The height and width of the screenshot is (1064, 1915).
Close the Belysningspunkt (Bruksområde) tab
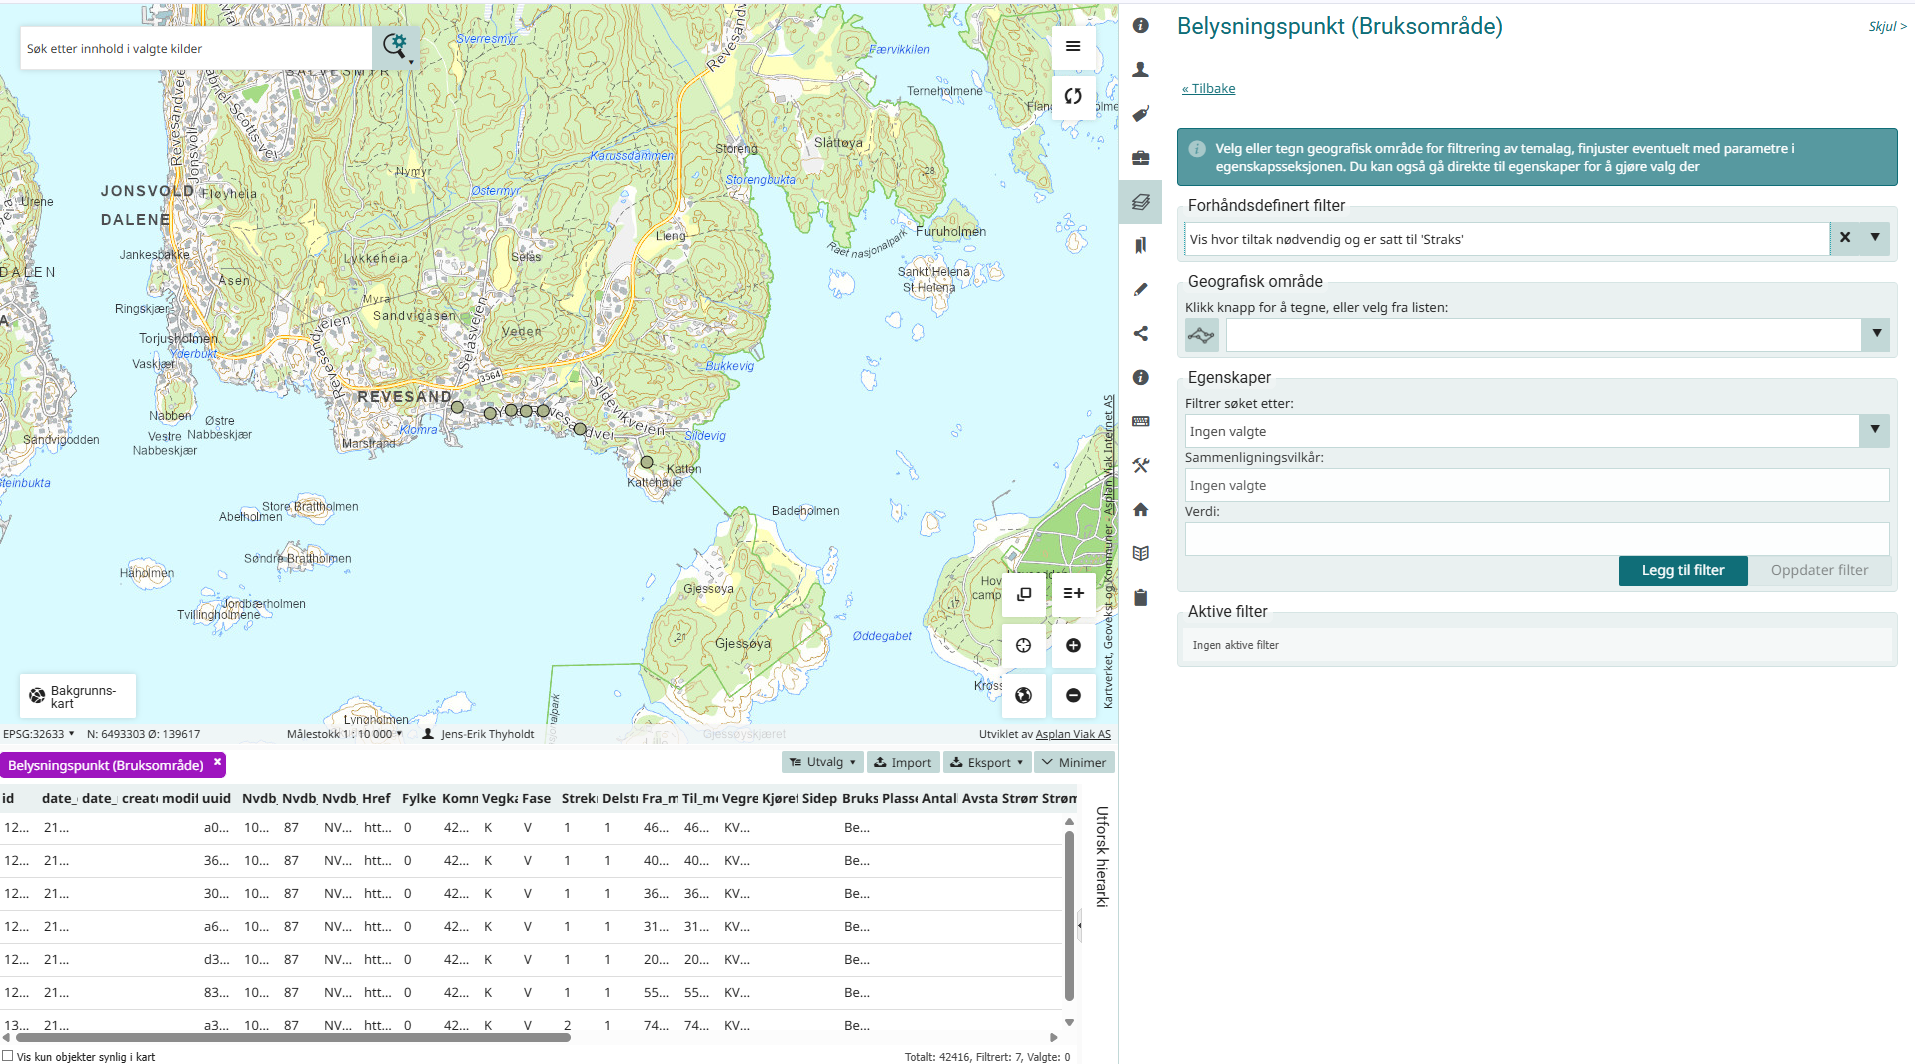click(x=217, y=762)
